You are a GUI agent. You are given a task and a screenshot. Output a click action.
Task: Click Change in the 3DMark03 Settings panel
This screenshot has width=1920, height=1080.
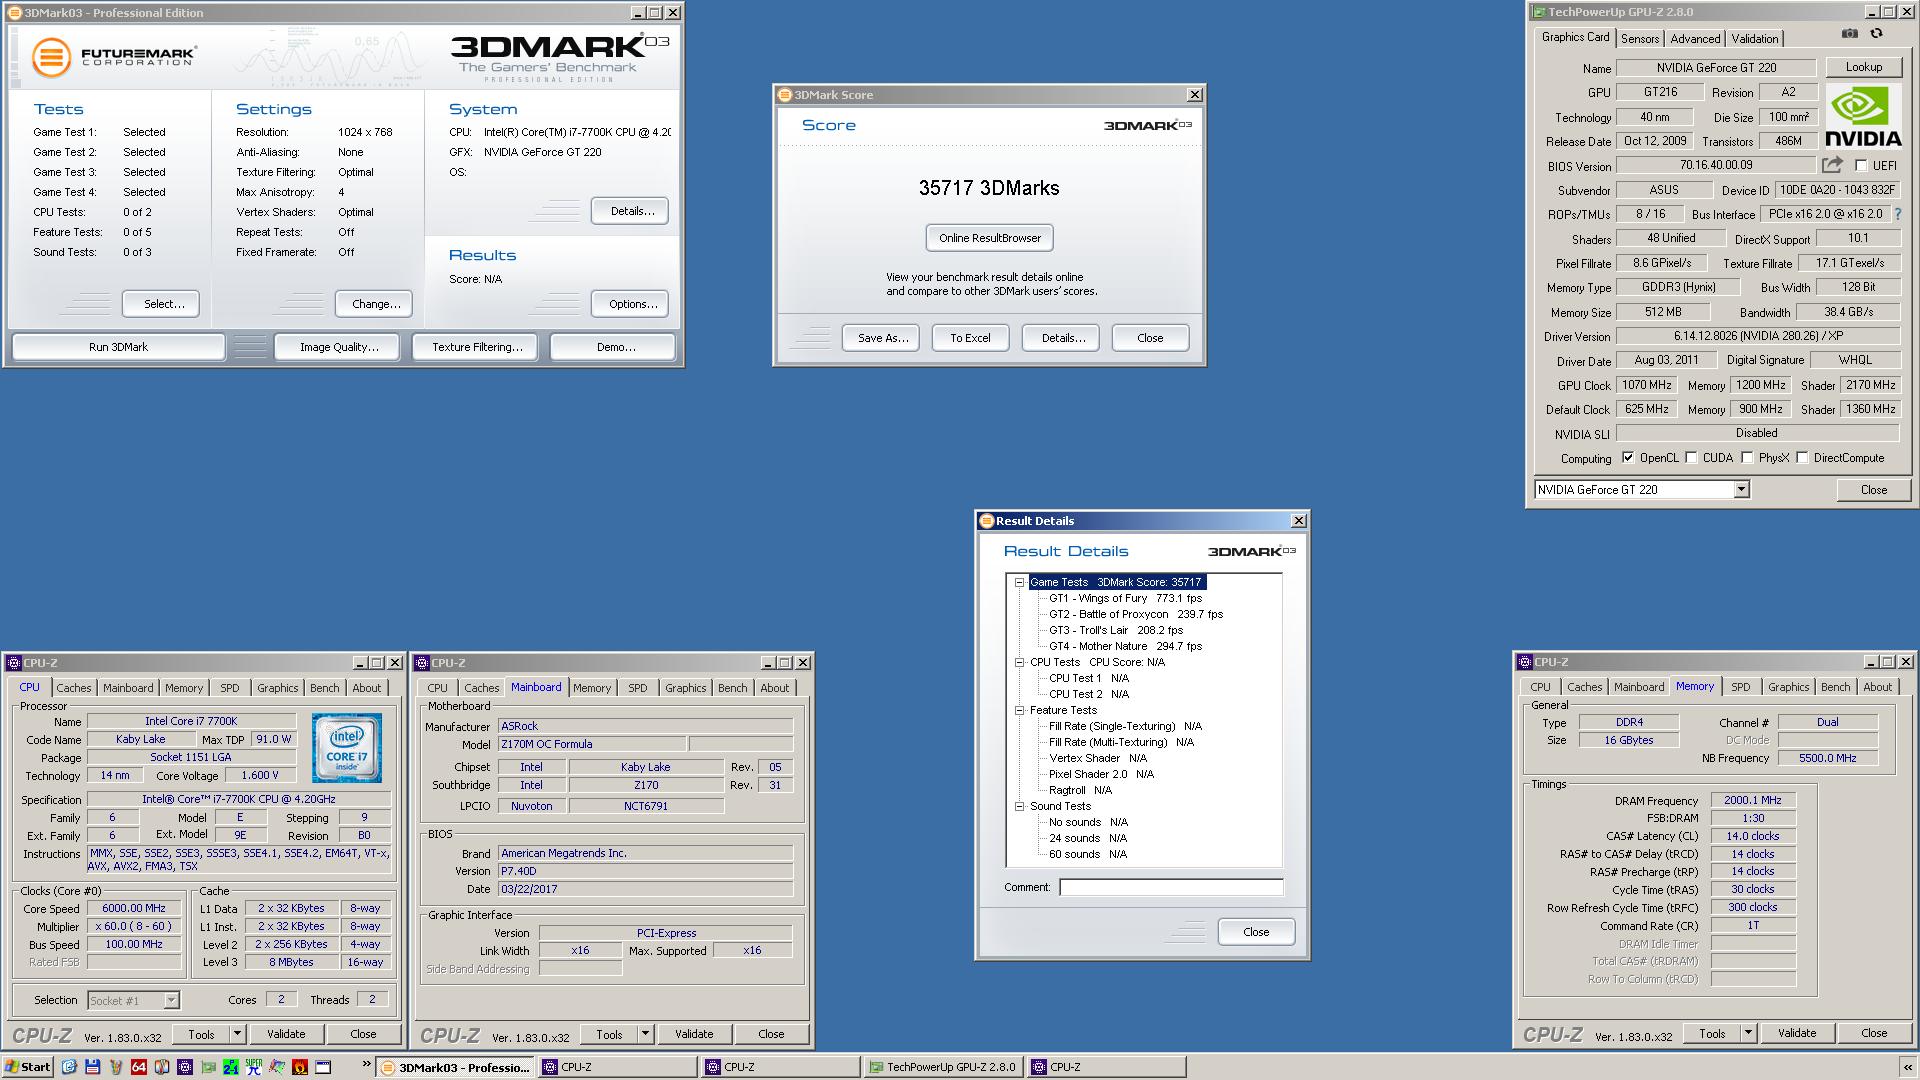point(376,304)
